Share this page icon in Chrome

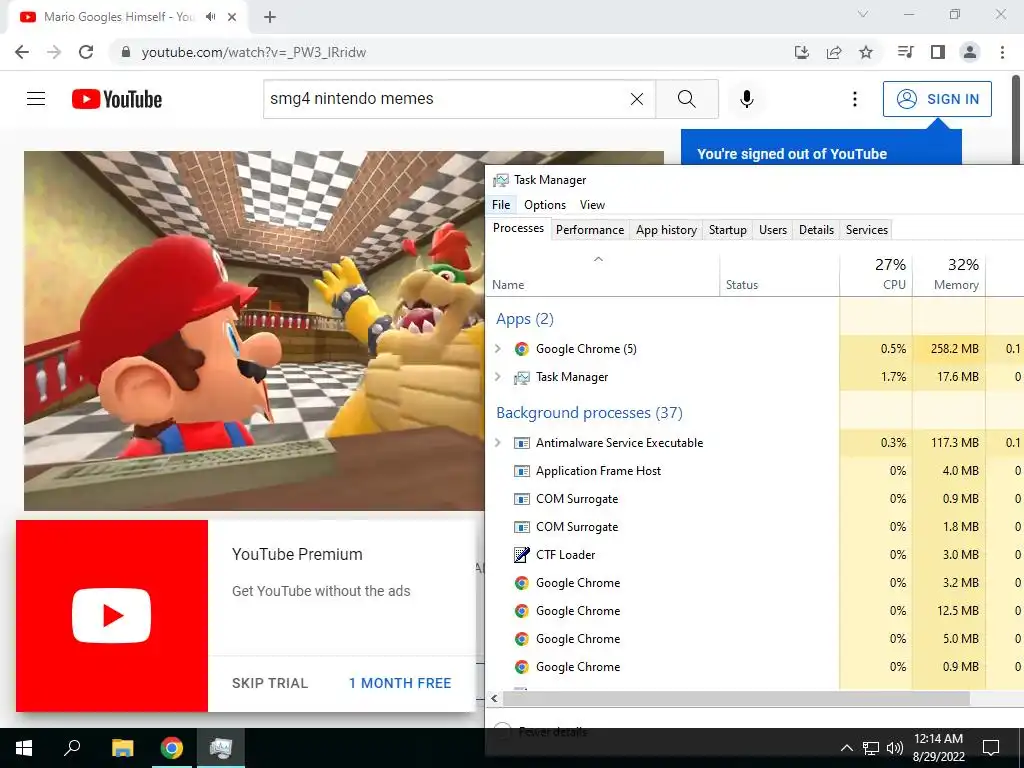tap(834, 52)
